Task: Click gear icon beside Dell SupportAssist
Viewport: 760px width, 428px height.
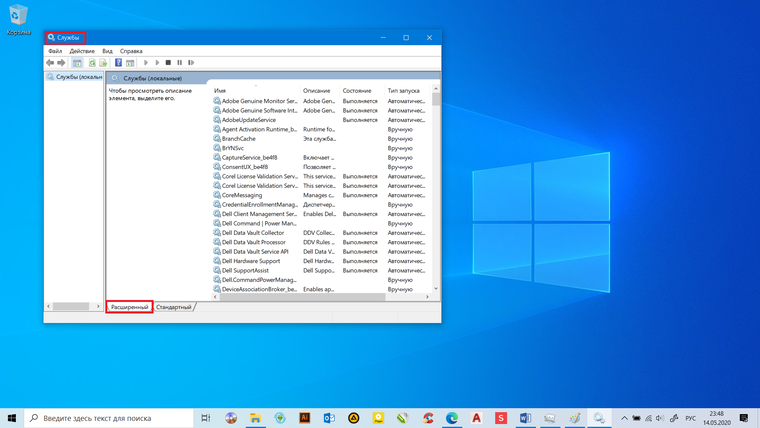Action: pos(217,270)
